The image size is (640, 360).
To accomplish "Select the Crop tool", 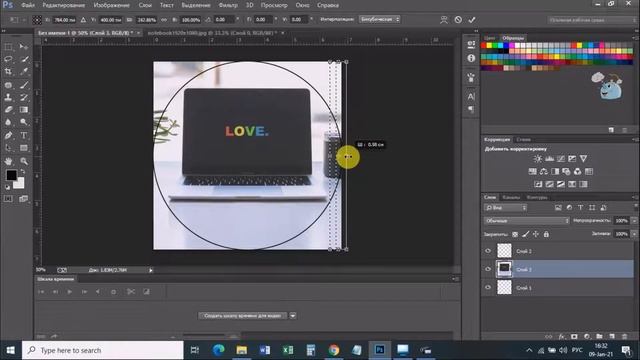I will (x=8, y=72).
